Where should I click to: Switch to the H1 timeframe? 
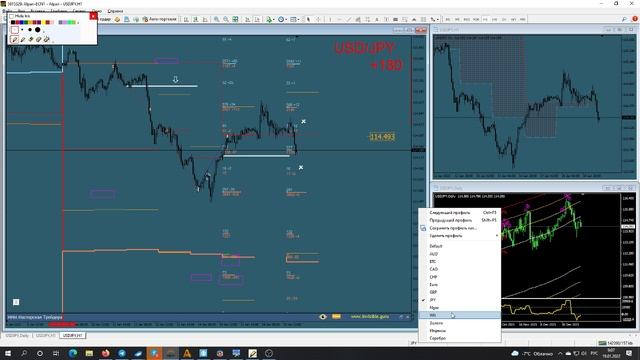[485, 19]
